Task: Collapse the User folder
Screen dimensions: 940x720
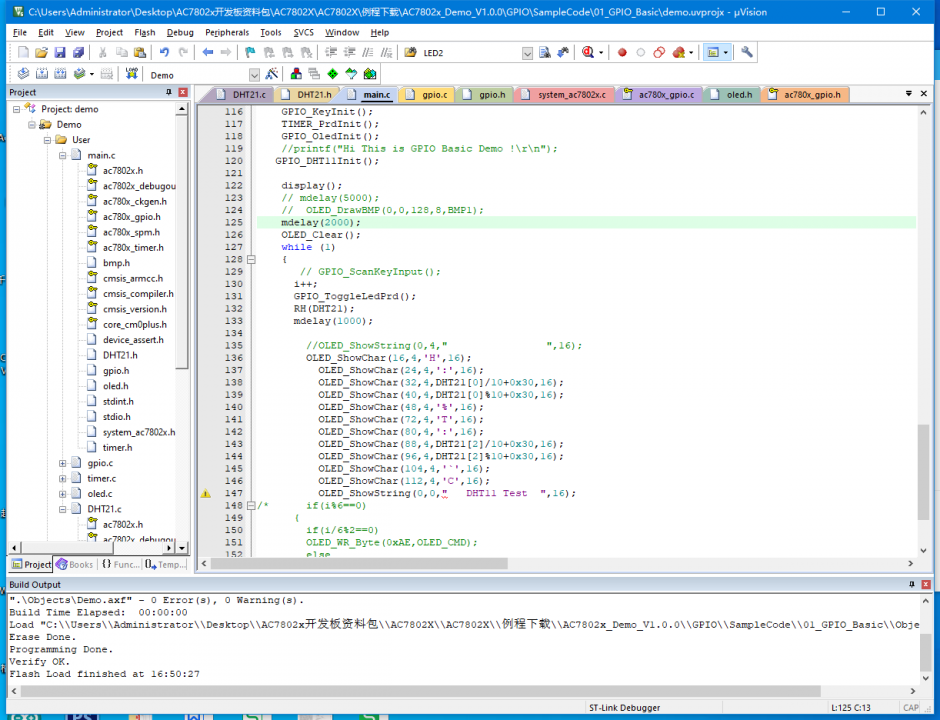Action: [47, 140]
